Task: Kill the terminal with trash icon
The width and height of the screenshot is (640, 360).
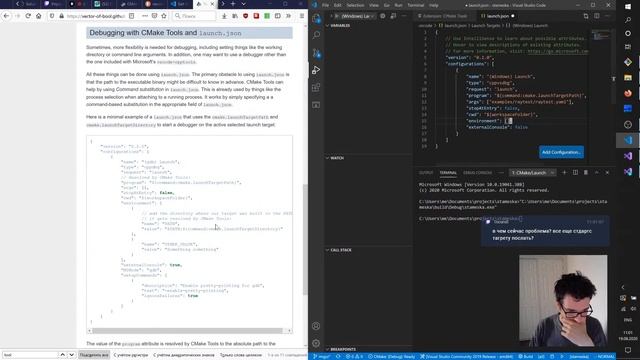Action: click(x=586, y=173)
